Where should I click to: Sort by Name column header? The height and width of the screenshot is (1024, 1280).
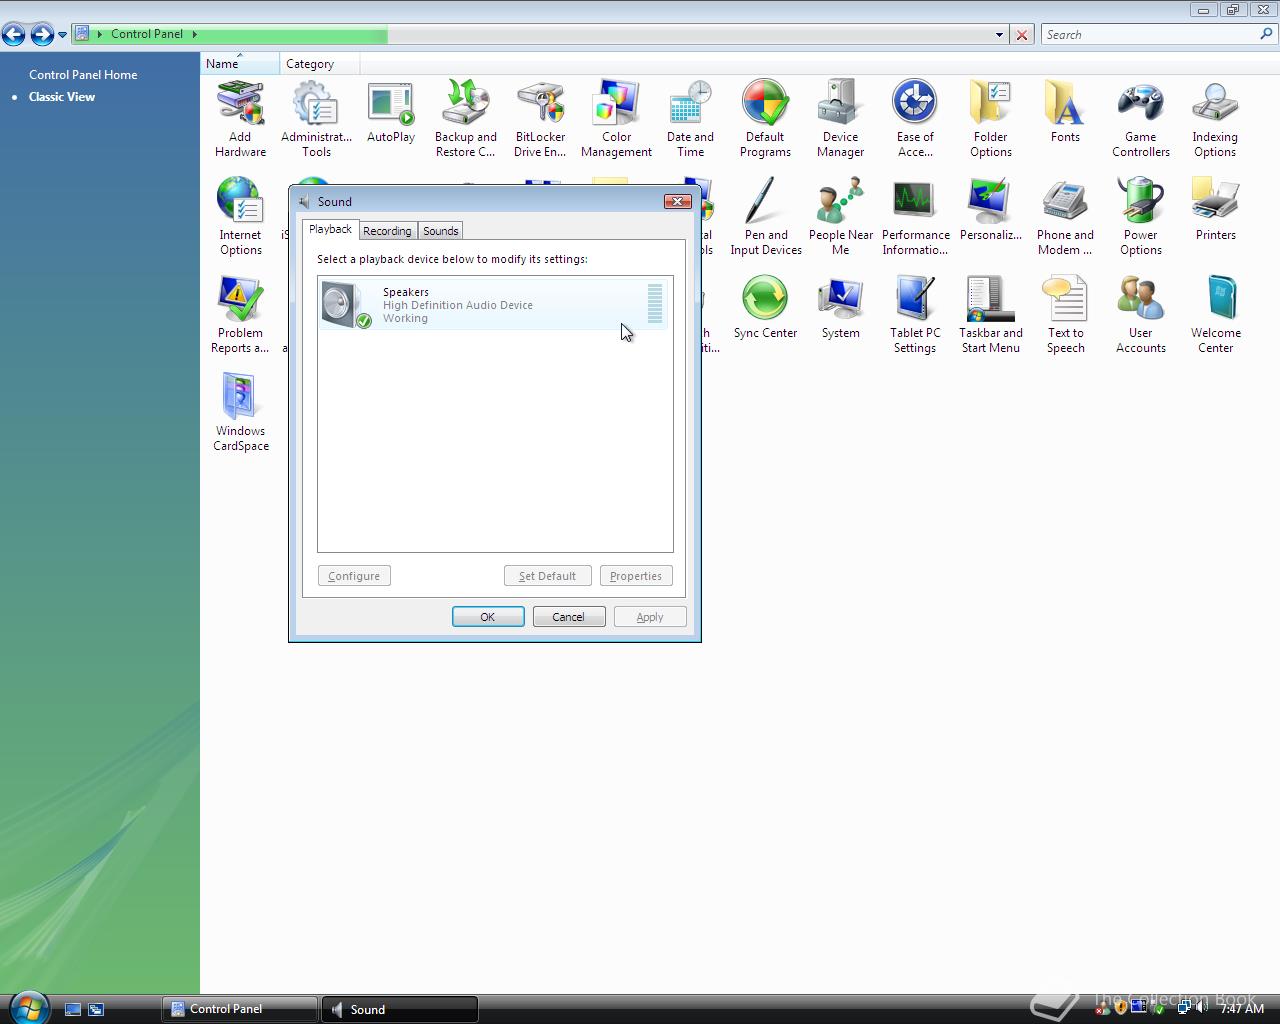(240, 63)
